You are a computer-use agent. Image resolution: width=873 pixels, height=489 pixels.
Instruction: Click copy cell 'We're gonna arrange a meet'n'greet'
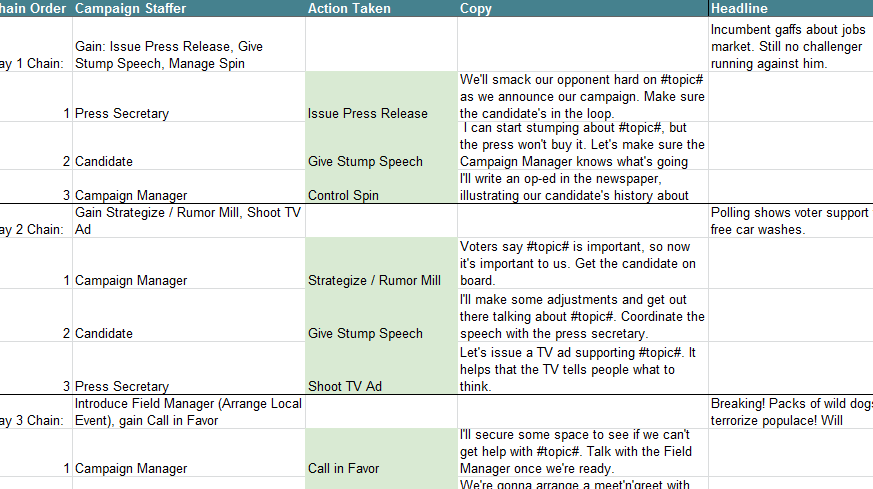583,483
